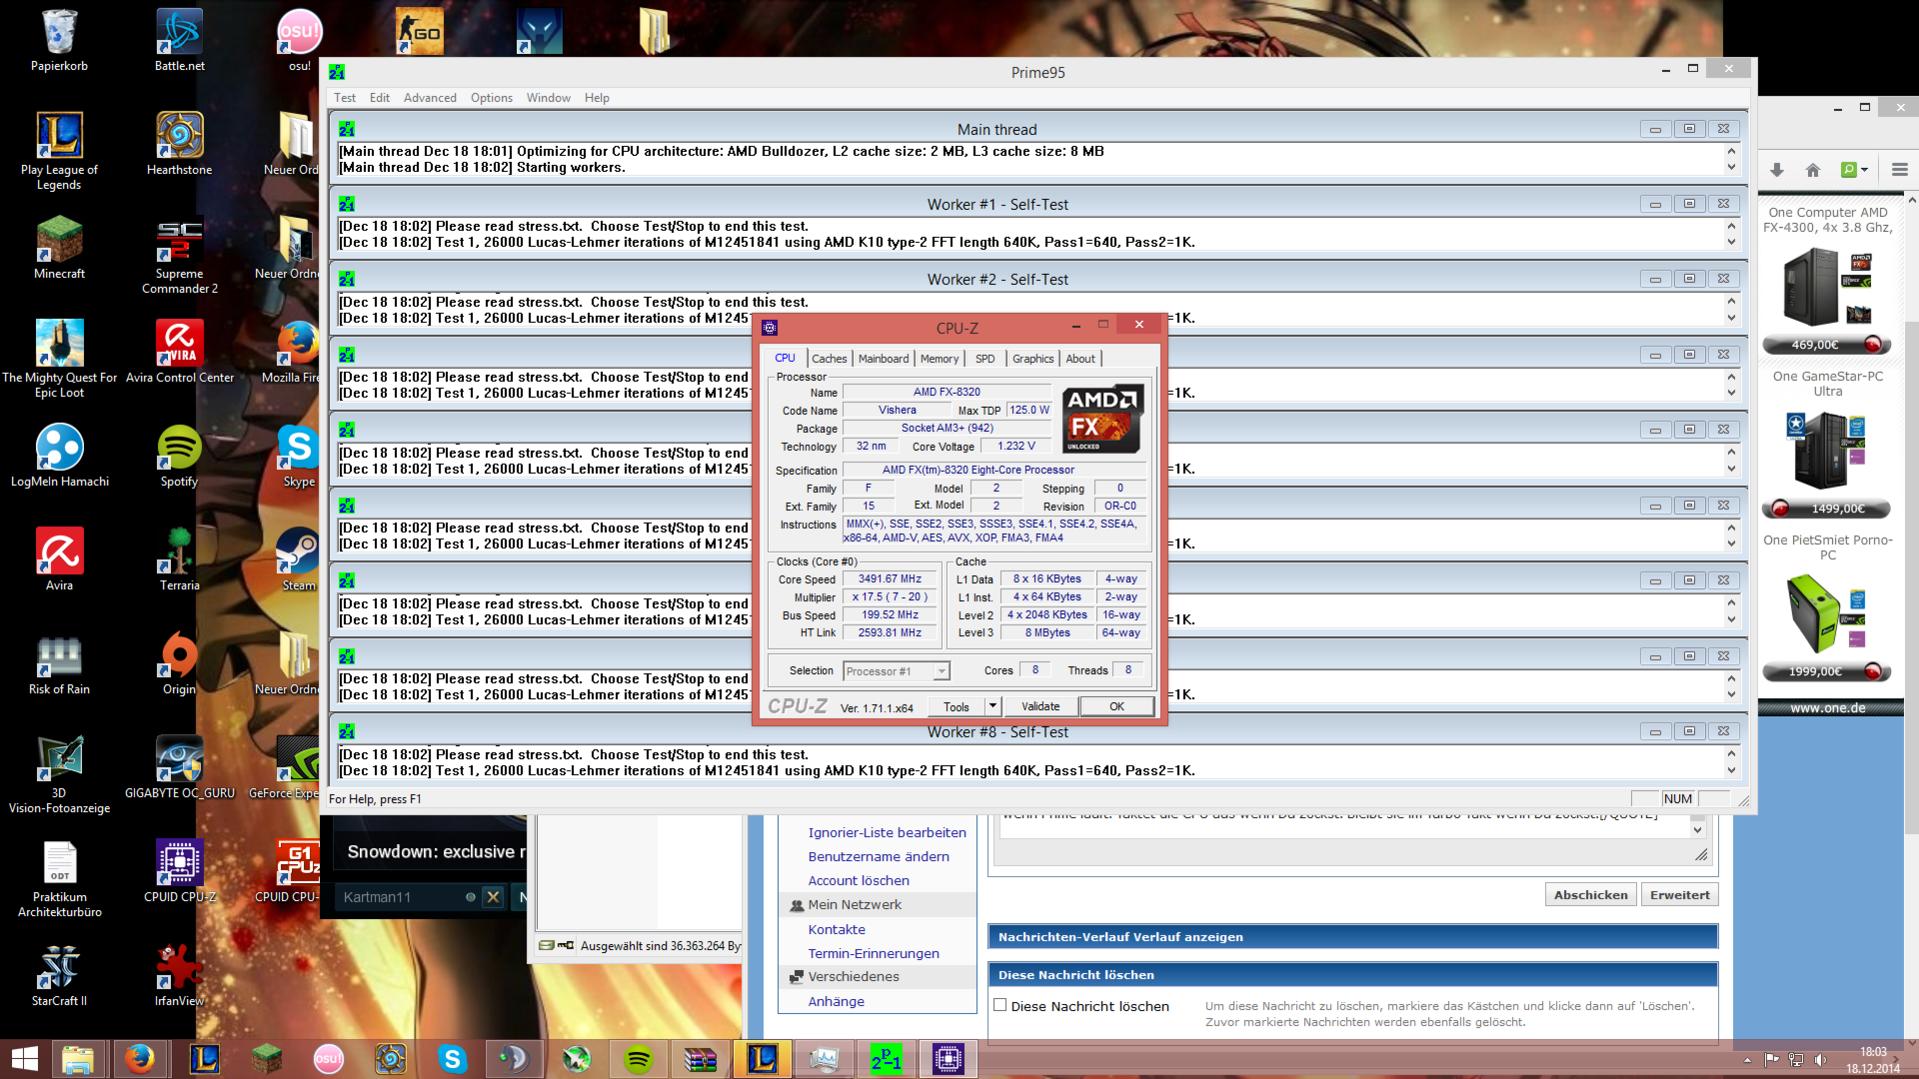1919x1079 pixels.
Task: Tick the 'Diese Nachricht löschen' checkbox
Action: point(1000,1005)
